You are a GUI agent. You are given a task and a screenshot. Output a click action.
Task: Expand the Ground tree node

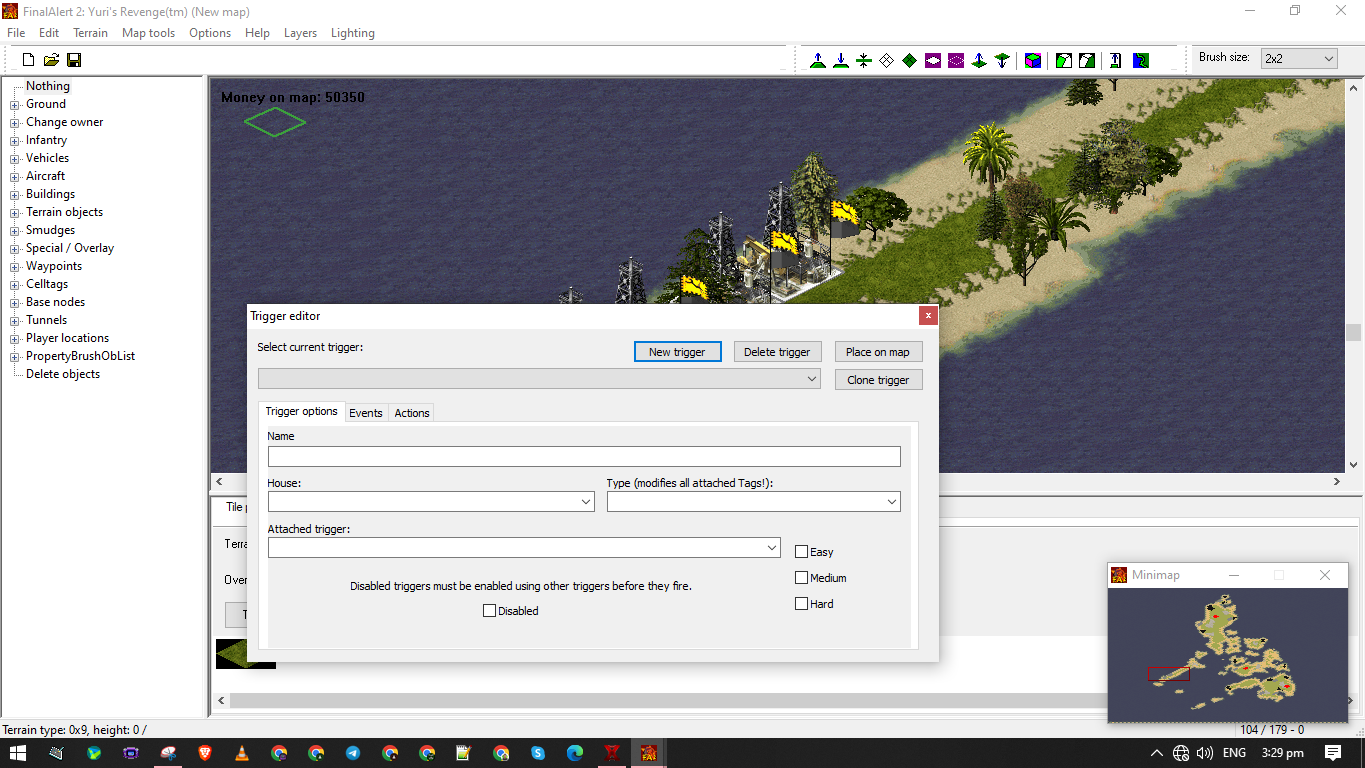click(x=15, y=105)
